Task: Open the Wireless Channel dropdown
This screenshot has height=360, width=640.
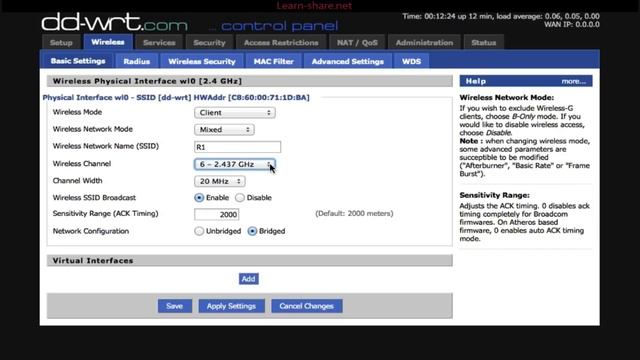Action: click(235, 164)
